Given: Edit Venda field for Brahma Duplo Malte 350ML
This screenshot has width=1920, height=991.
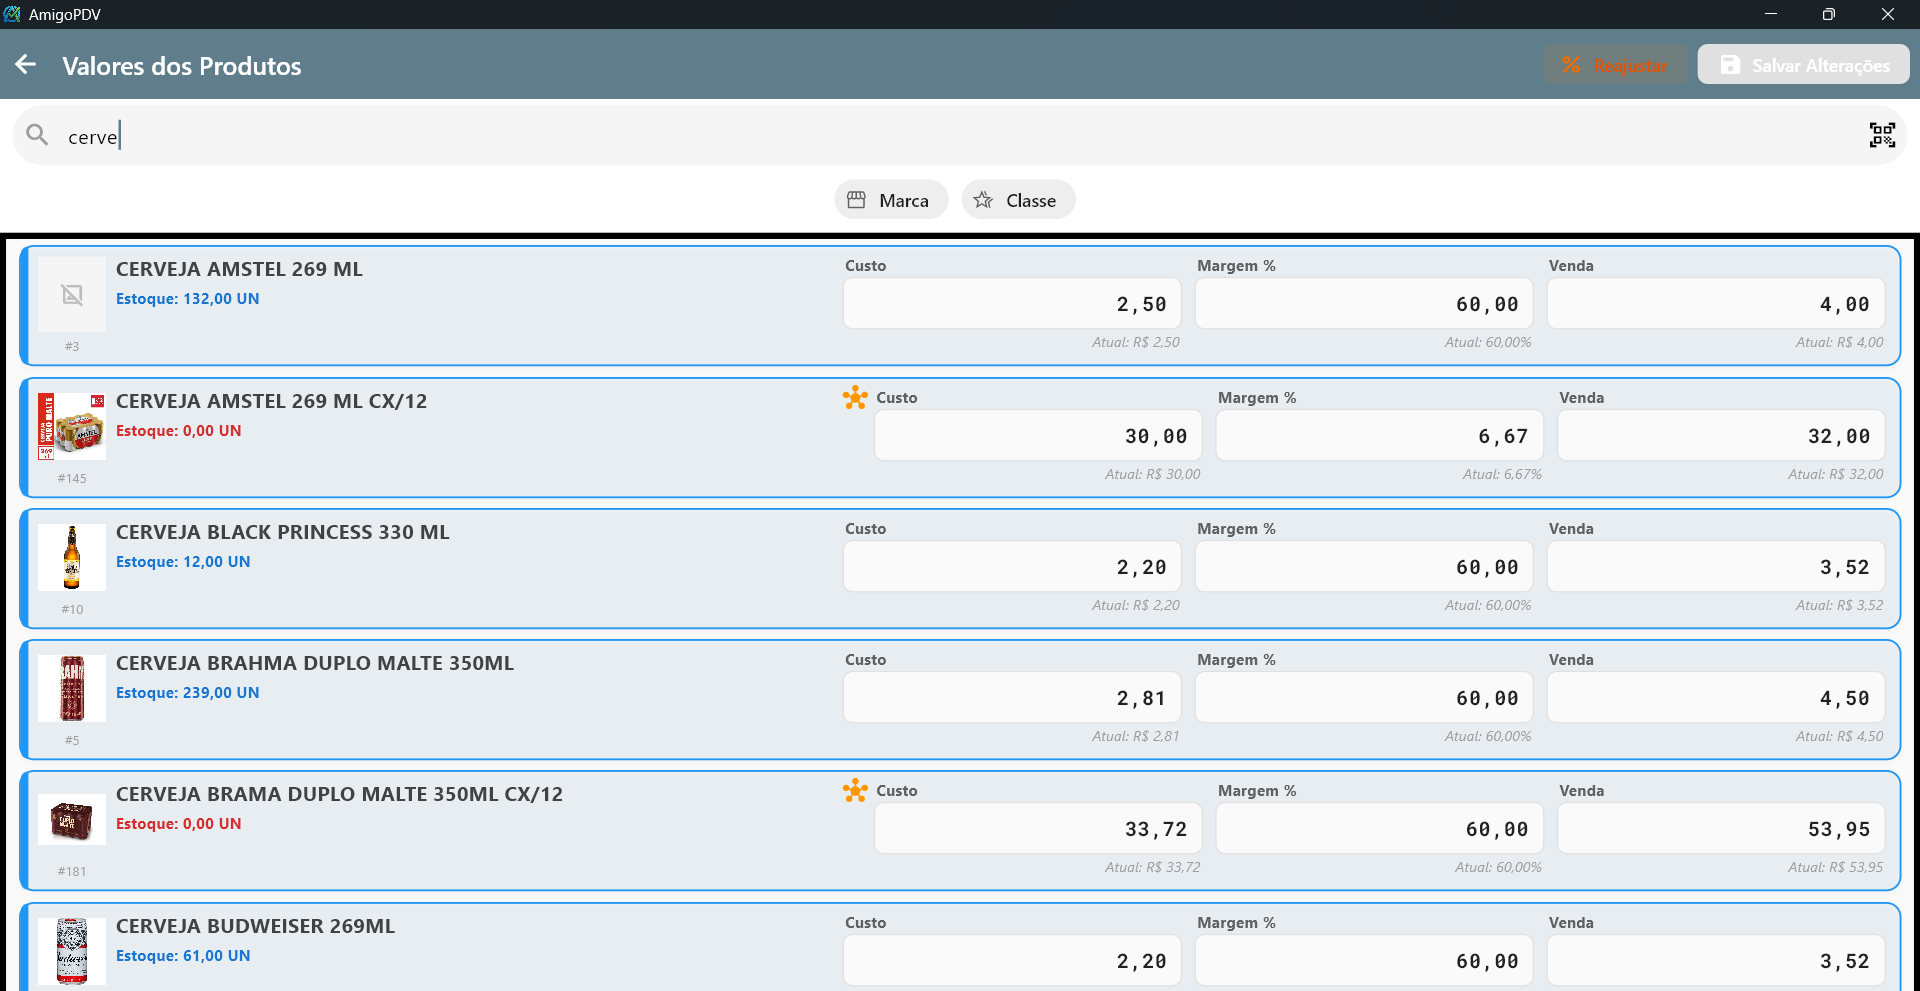Looking at the screenshot, I should click(x=1716, y=698).
